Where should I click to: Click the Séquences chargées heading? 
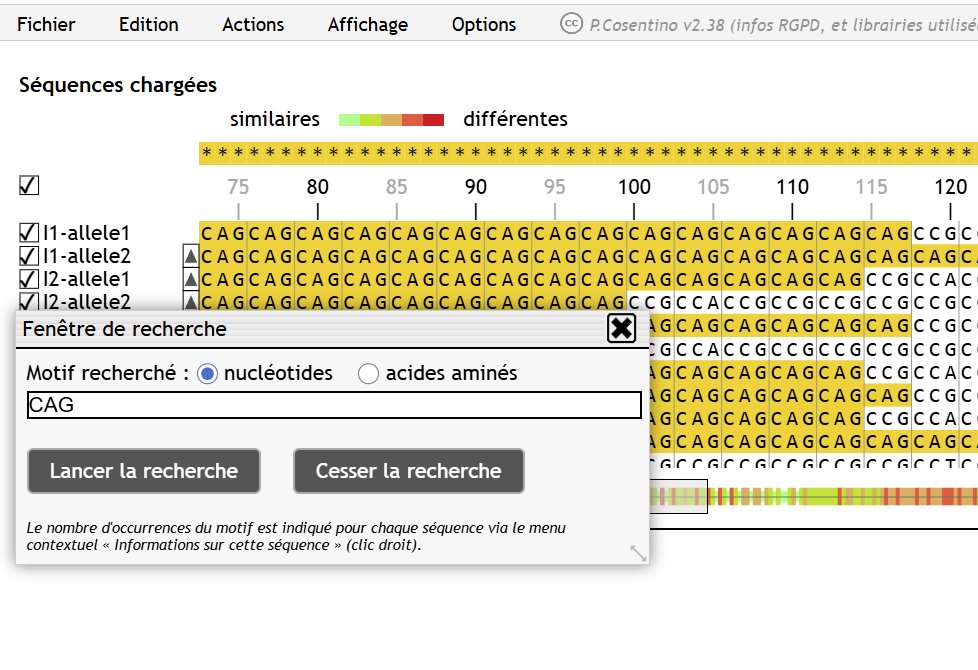coord(118,85)
